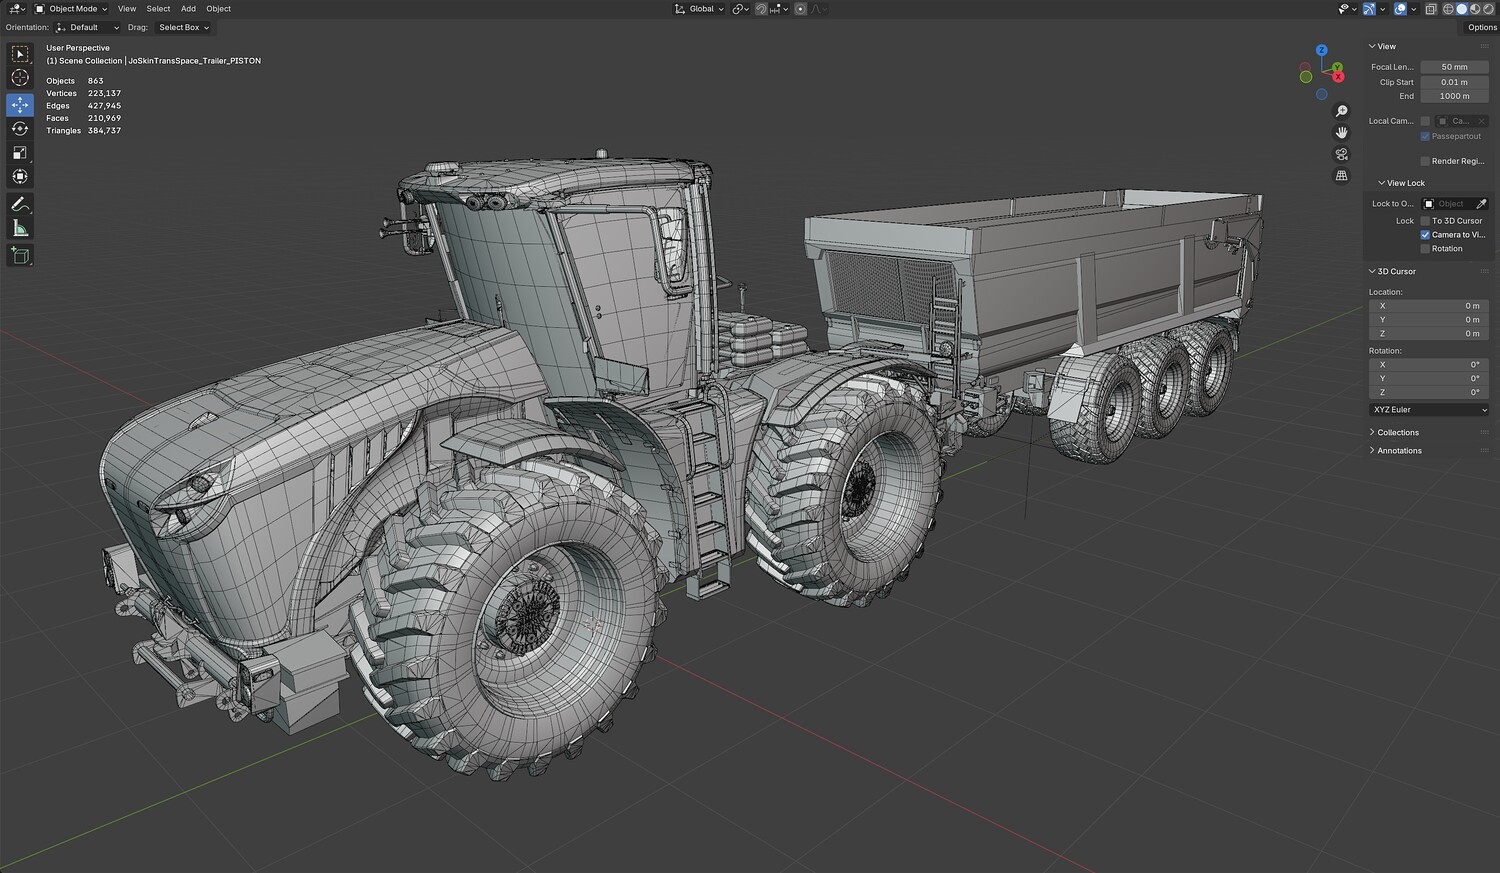
Task: Enable Lock To 3D Cursor checkbox
Action: [1425, 221]
